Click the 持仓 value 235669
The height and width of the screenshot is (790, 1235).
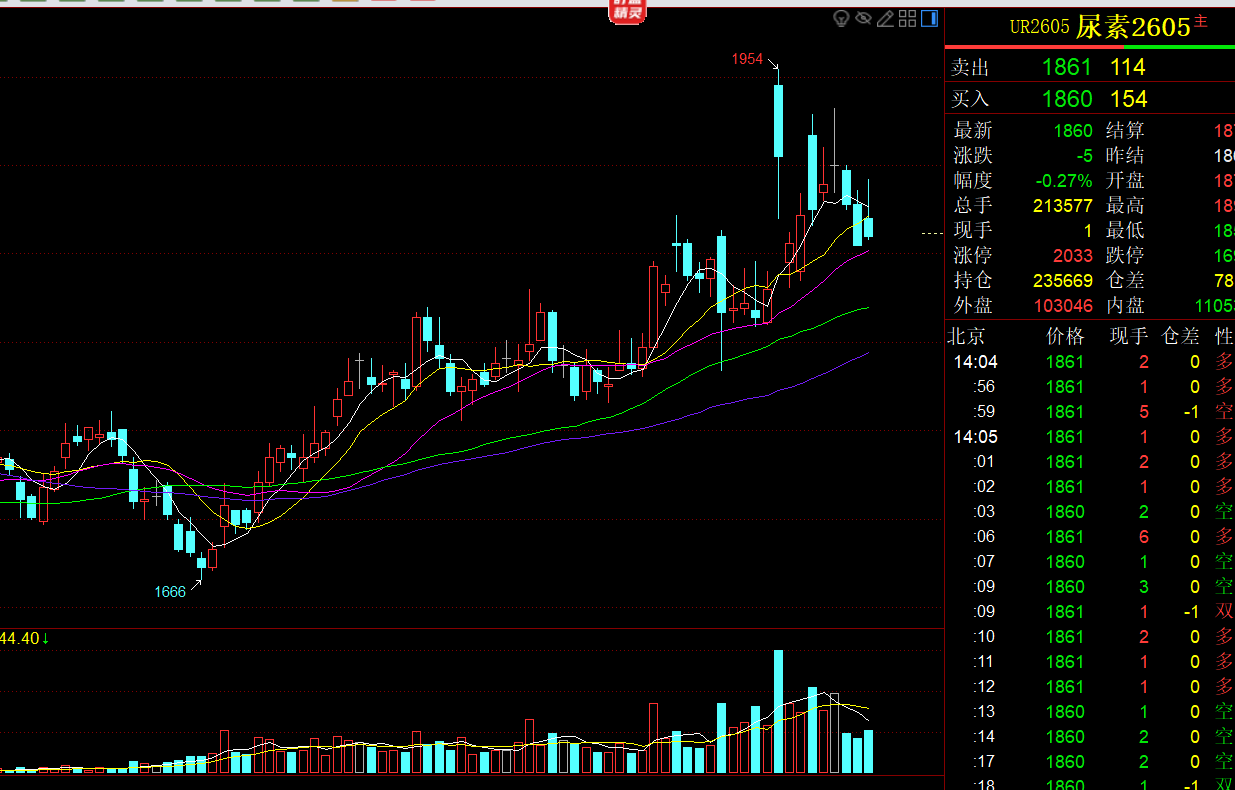pyautogui.click(x=1061, y=281)
